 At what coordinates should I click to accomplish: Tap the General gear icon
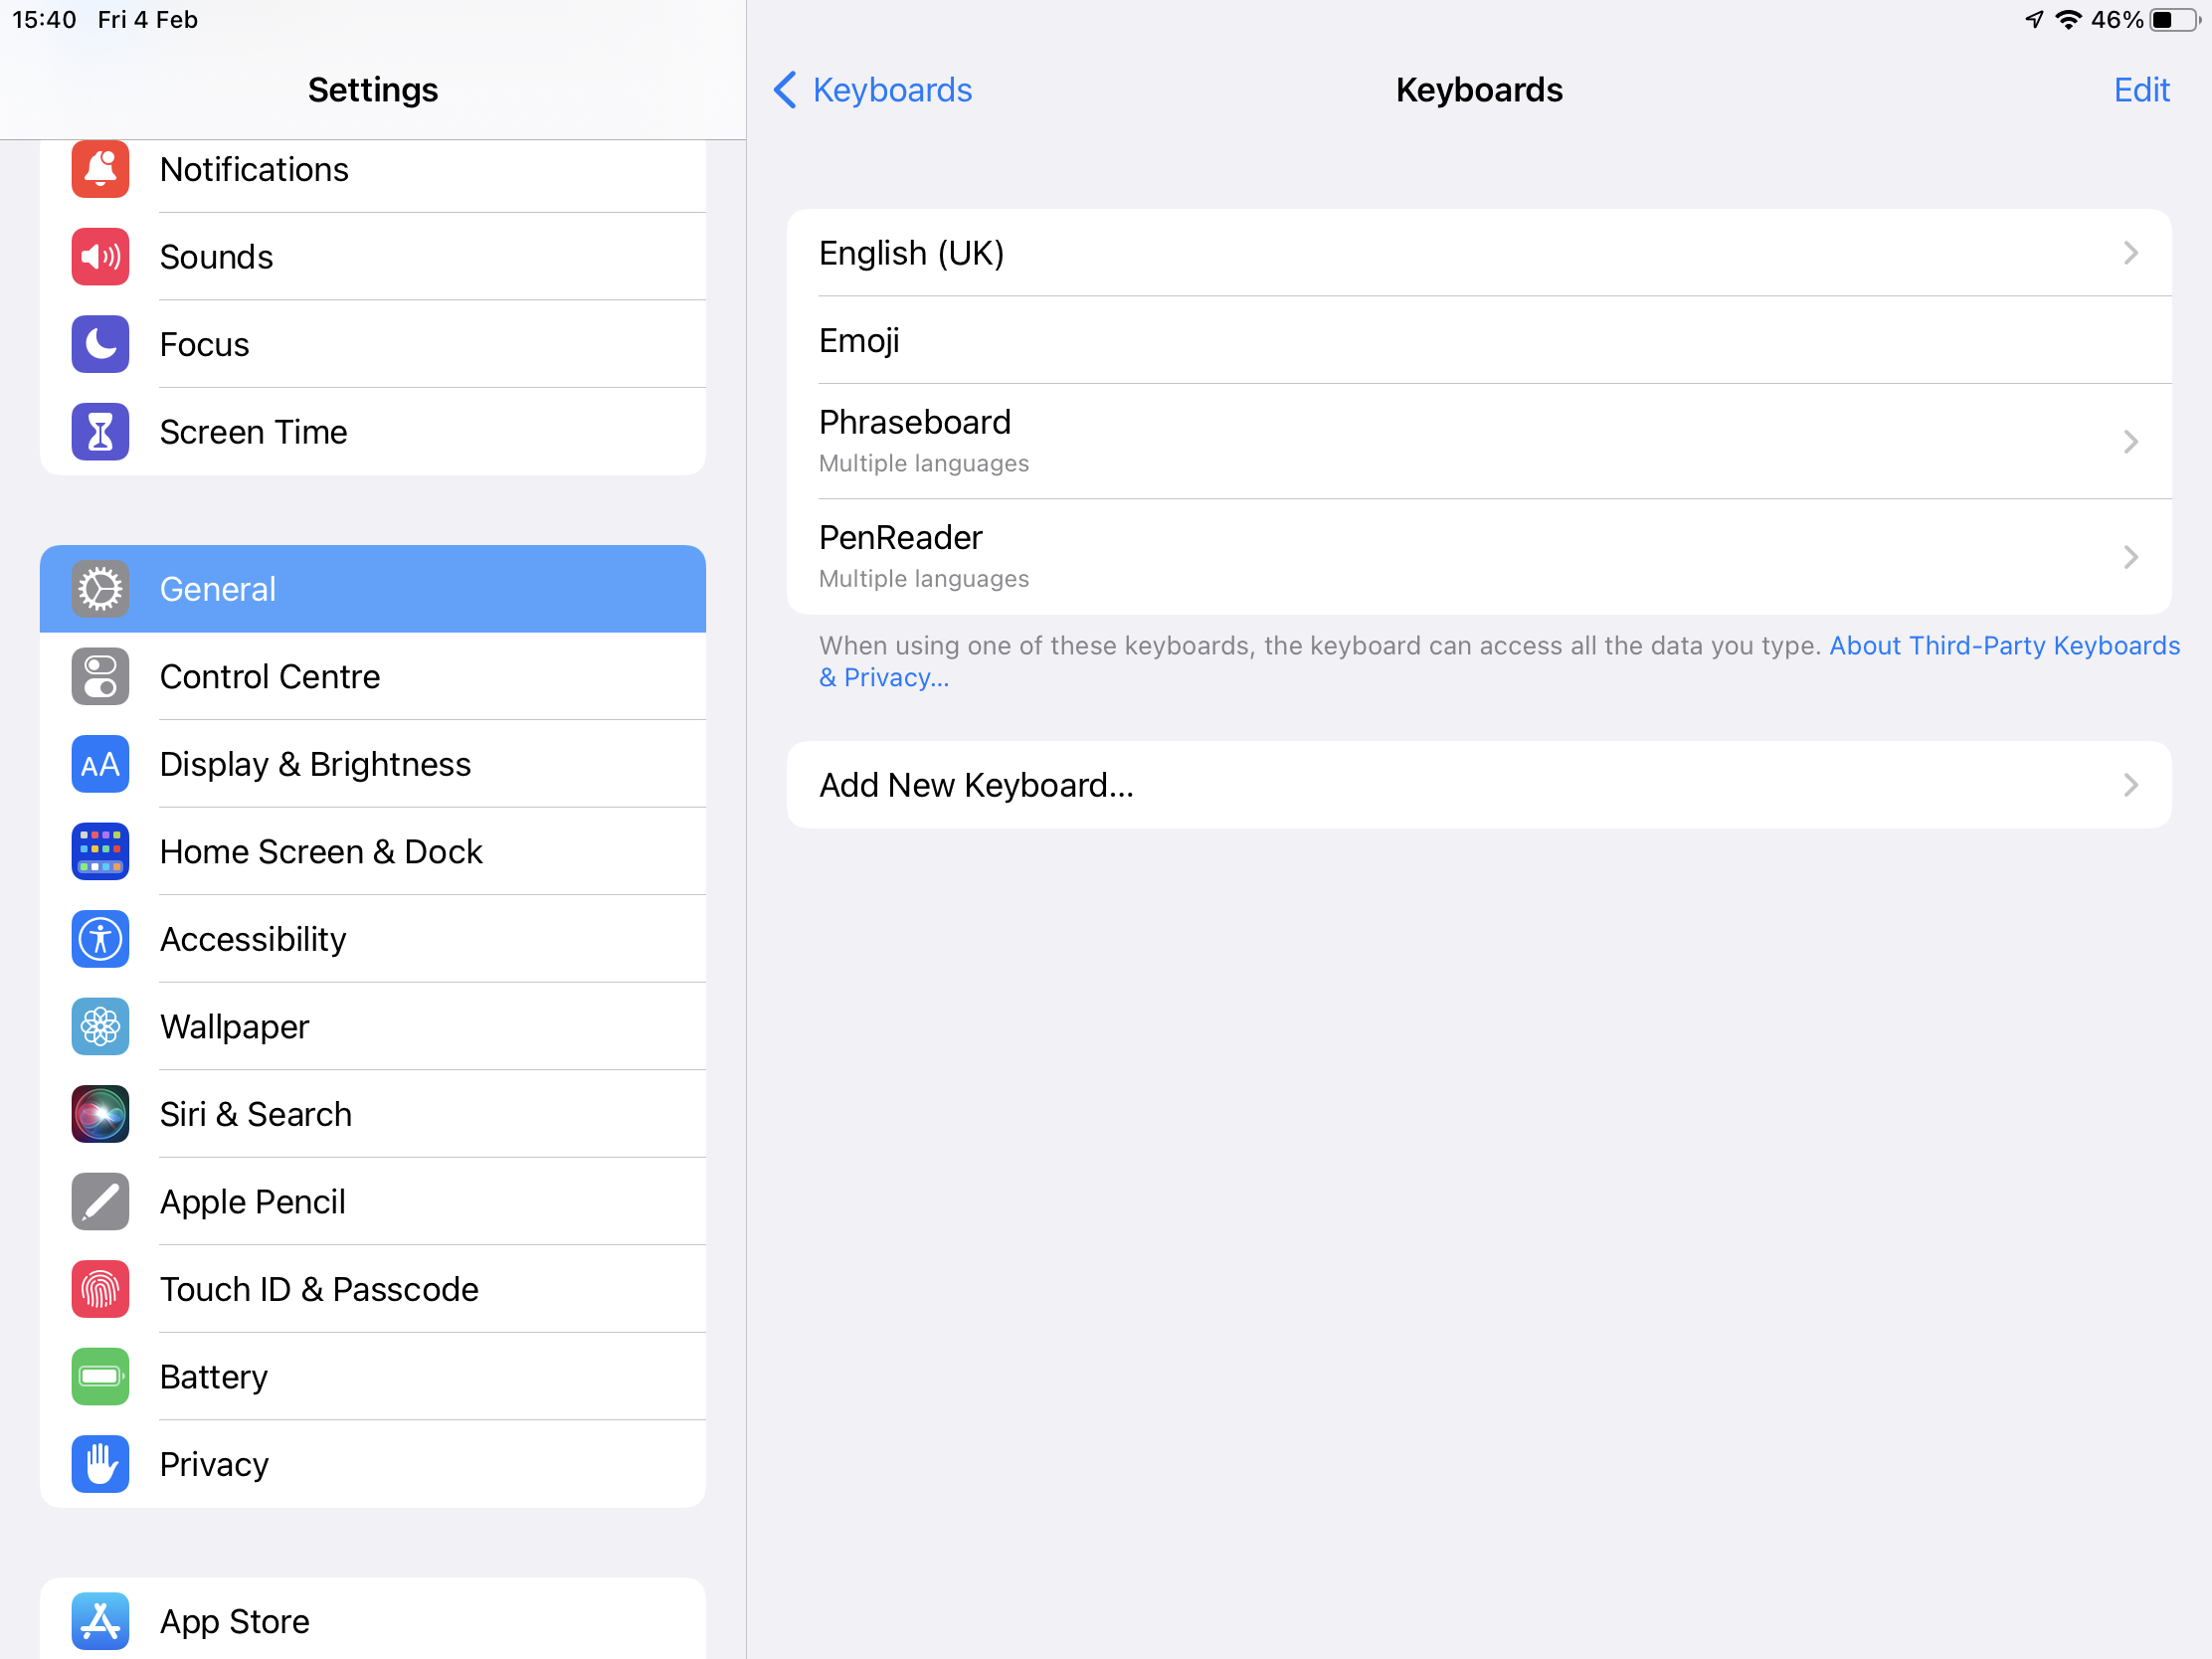click(x=100, y=589)
